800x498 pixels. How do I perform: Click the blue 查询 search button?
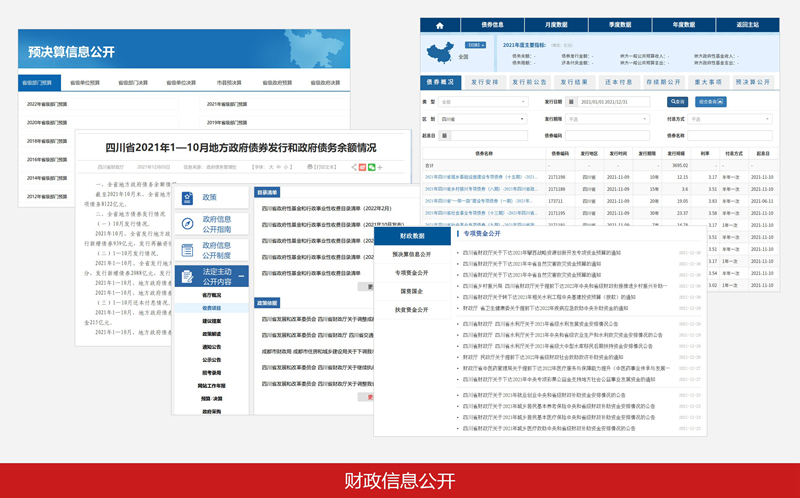pyautogui.click(x=677, y=101)
